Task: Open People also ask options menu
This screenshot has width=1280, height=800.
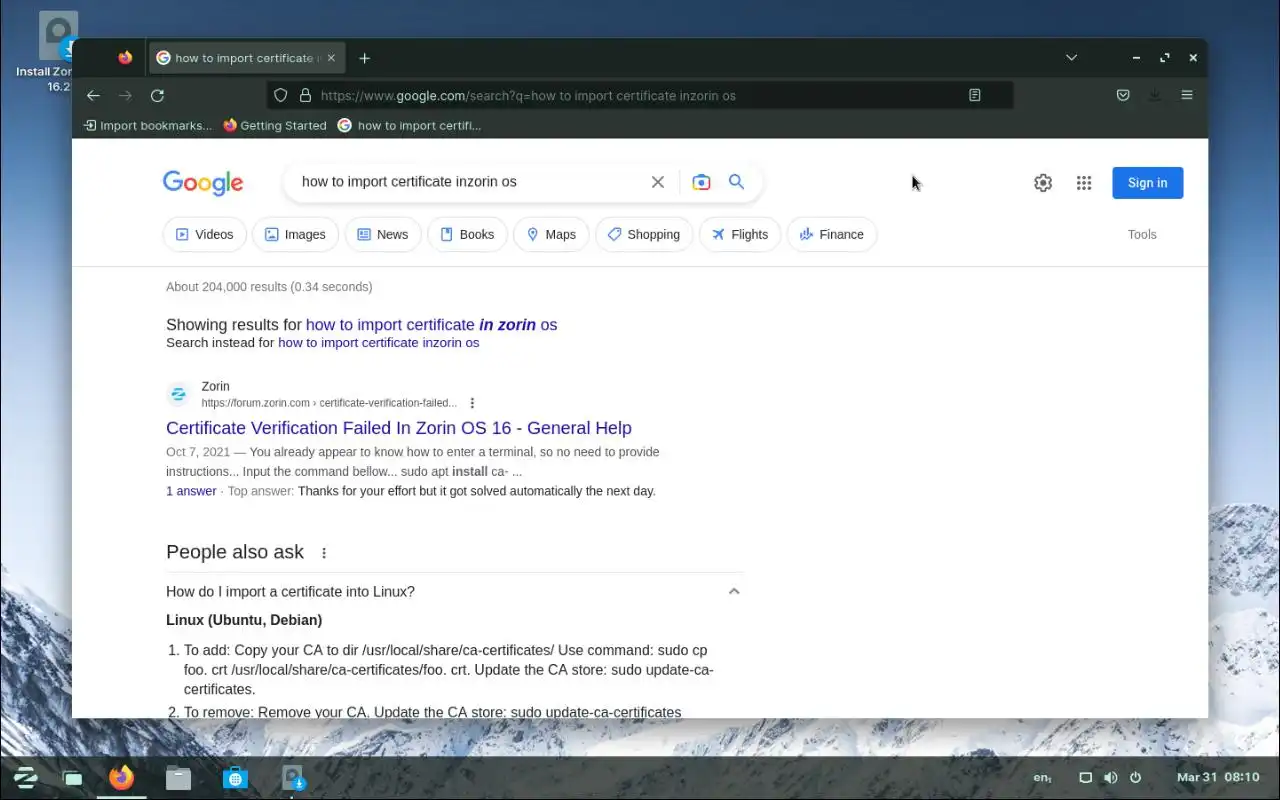Action: pos(323,552)
